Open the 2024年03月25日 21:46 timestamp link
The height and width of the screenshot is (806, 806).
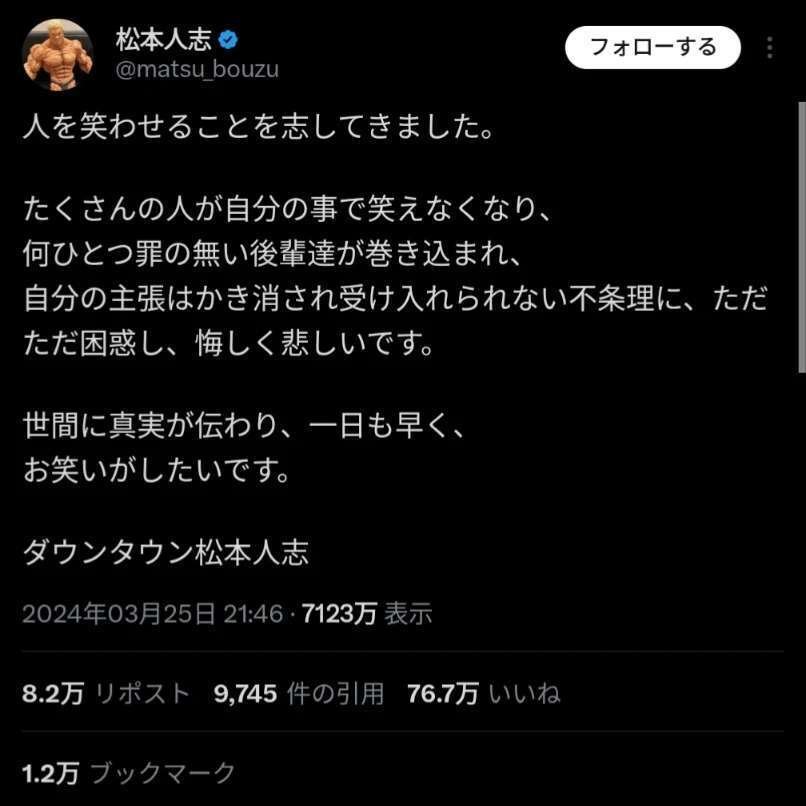point(153,613)
